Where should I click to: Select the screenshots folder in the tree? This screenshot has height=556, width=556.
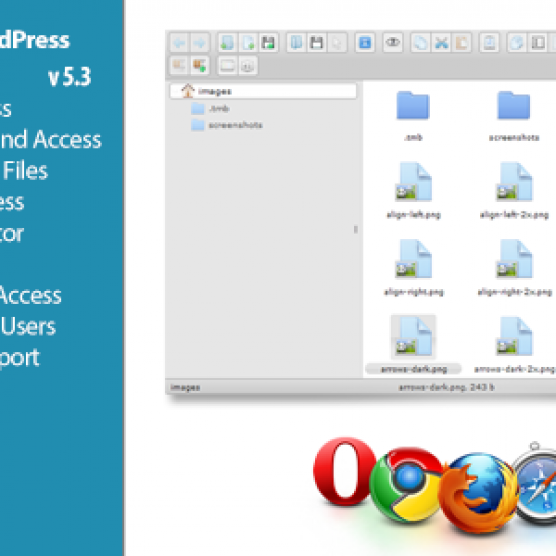click(x=227, y=125)
